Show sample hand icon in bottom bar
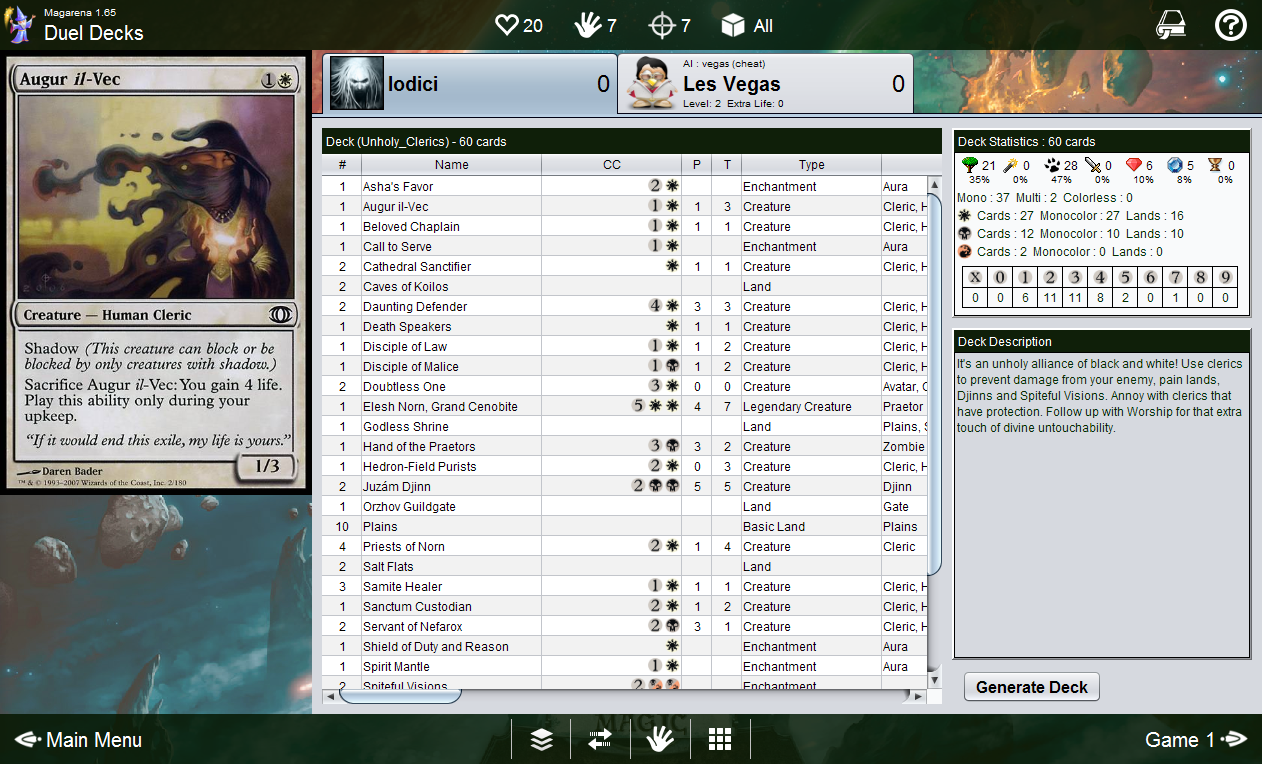Viewport: 1262px width, 764px height. click(659, 739)
